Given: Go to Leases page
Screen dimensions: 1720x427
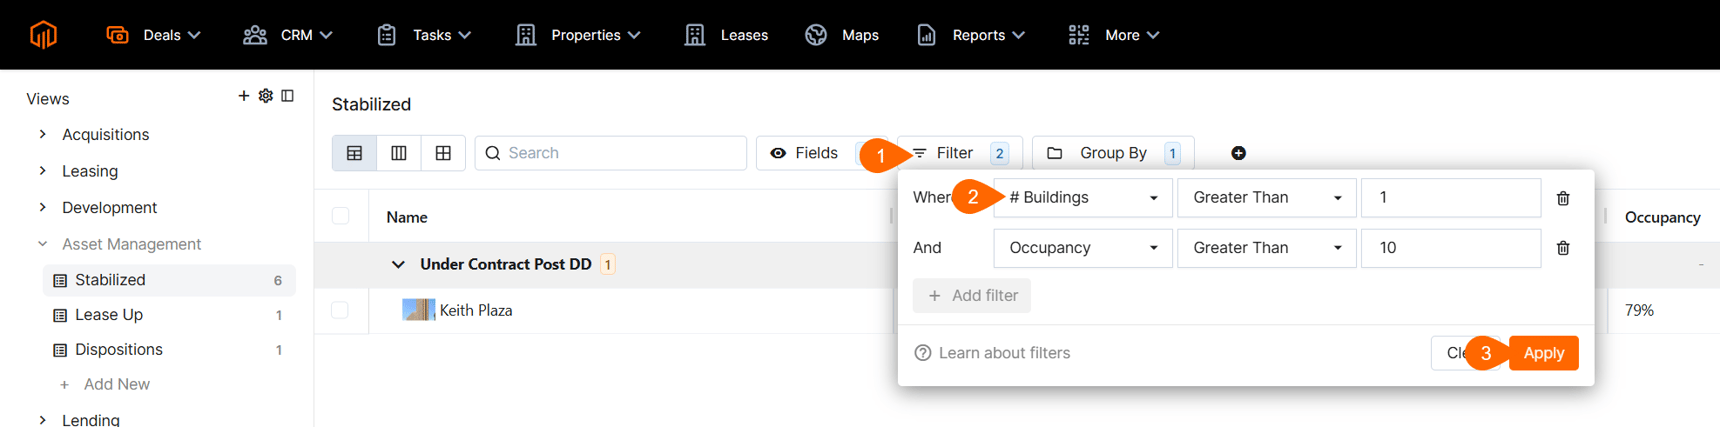Looking at the screenshot, I should click(x=727, y=35).
